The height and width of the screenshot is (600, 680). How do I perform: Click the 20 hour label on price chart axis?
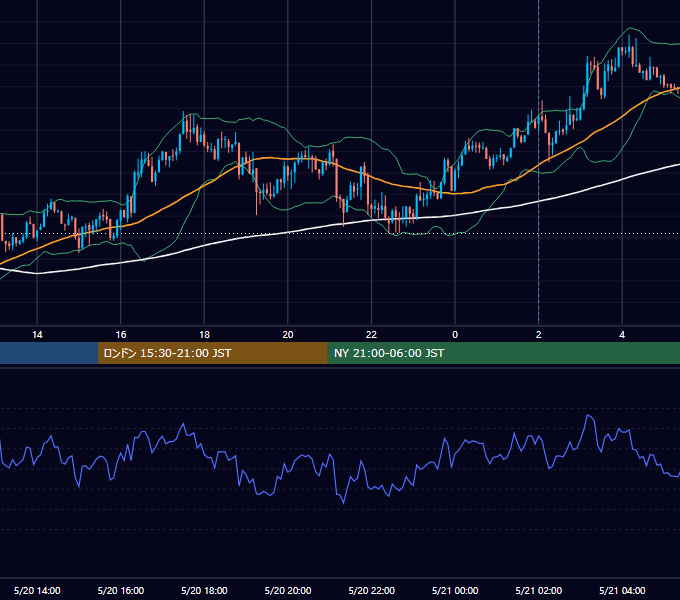click(288, 335)
